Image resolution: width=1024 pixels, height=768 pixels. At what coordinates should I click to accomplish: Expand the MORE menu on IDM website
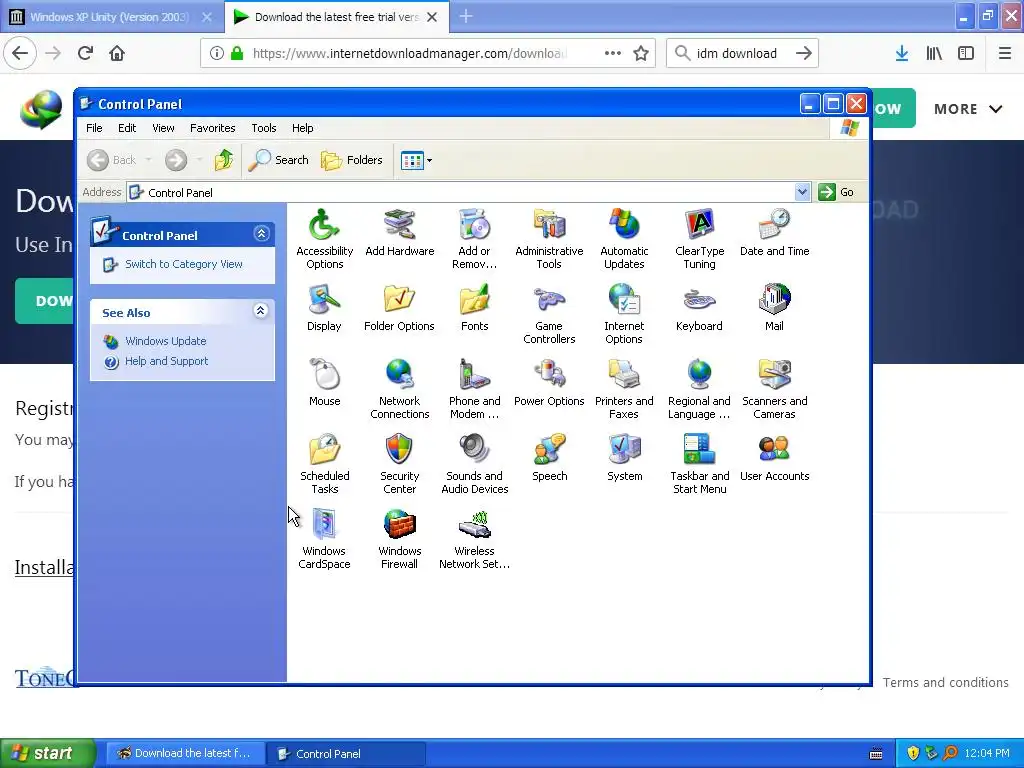pyautogui.click(x=968, y=109)
